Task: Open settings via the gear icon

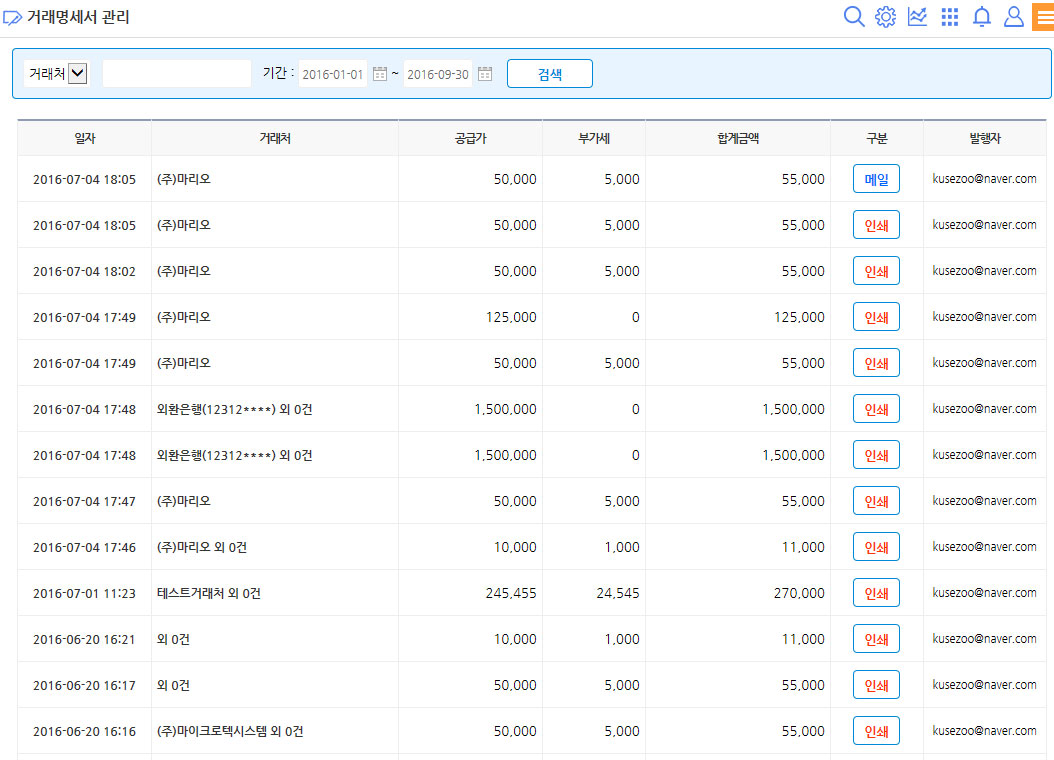Action: pyautogui.click(x=885, y=16)
